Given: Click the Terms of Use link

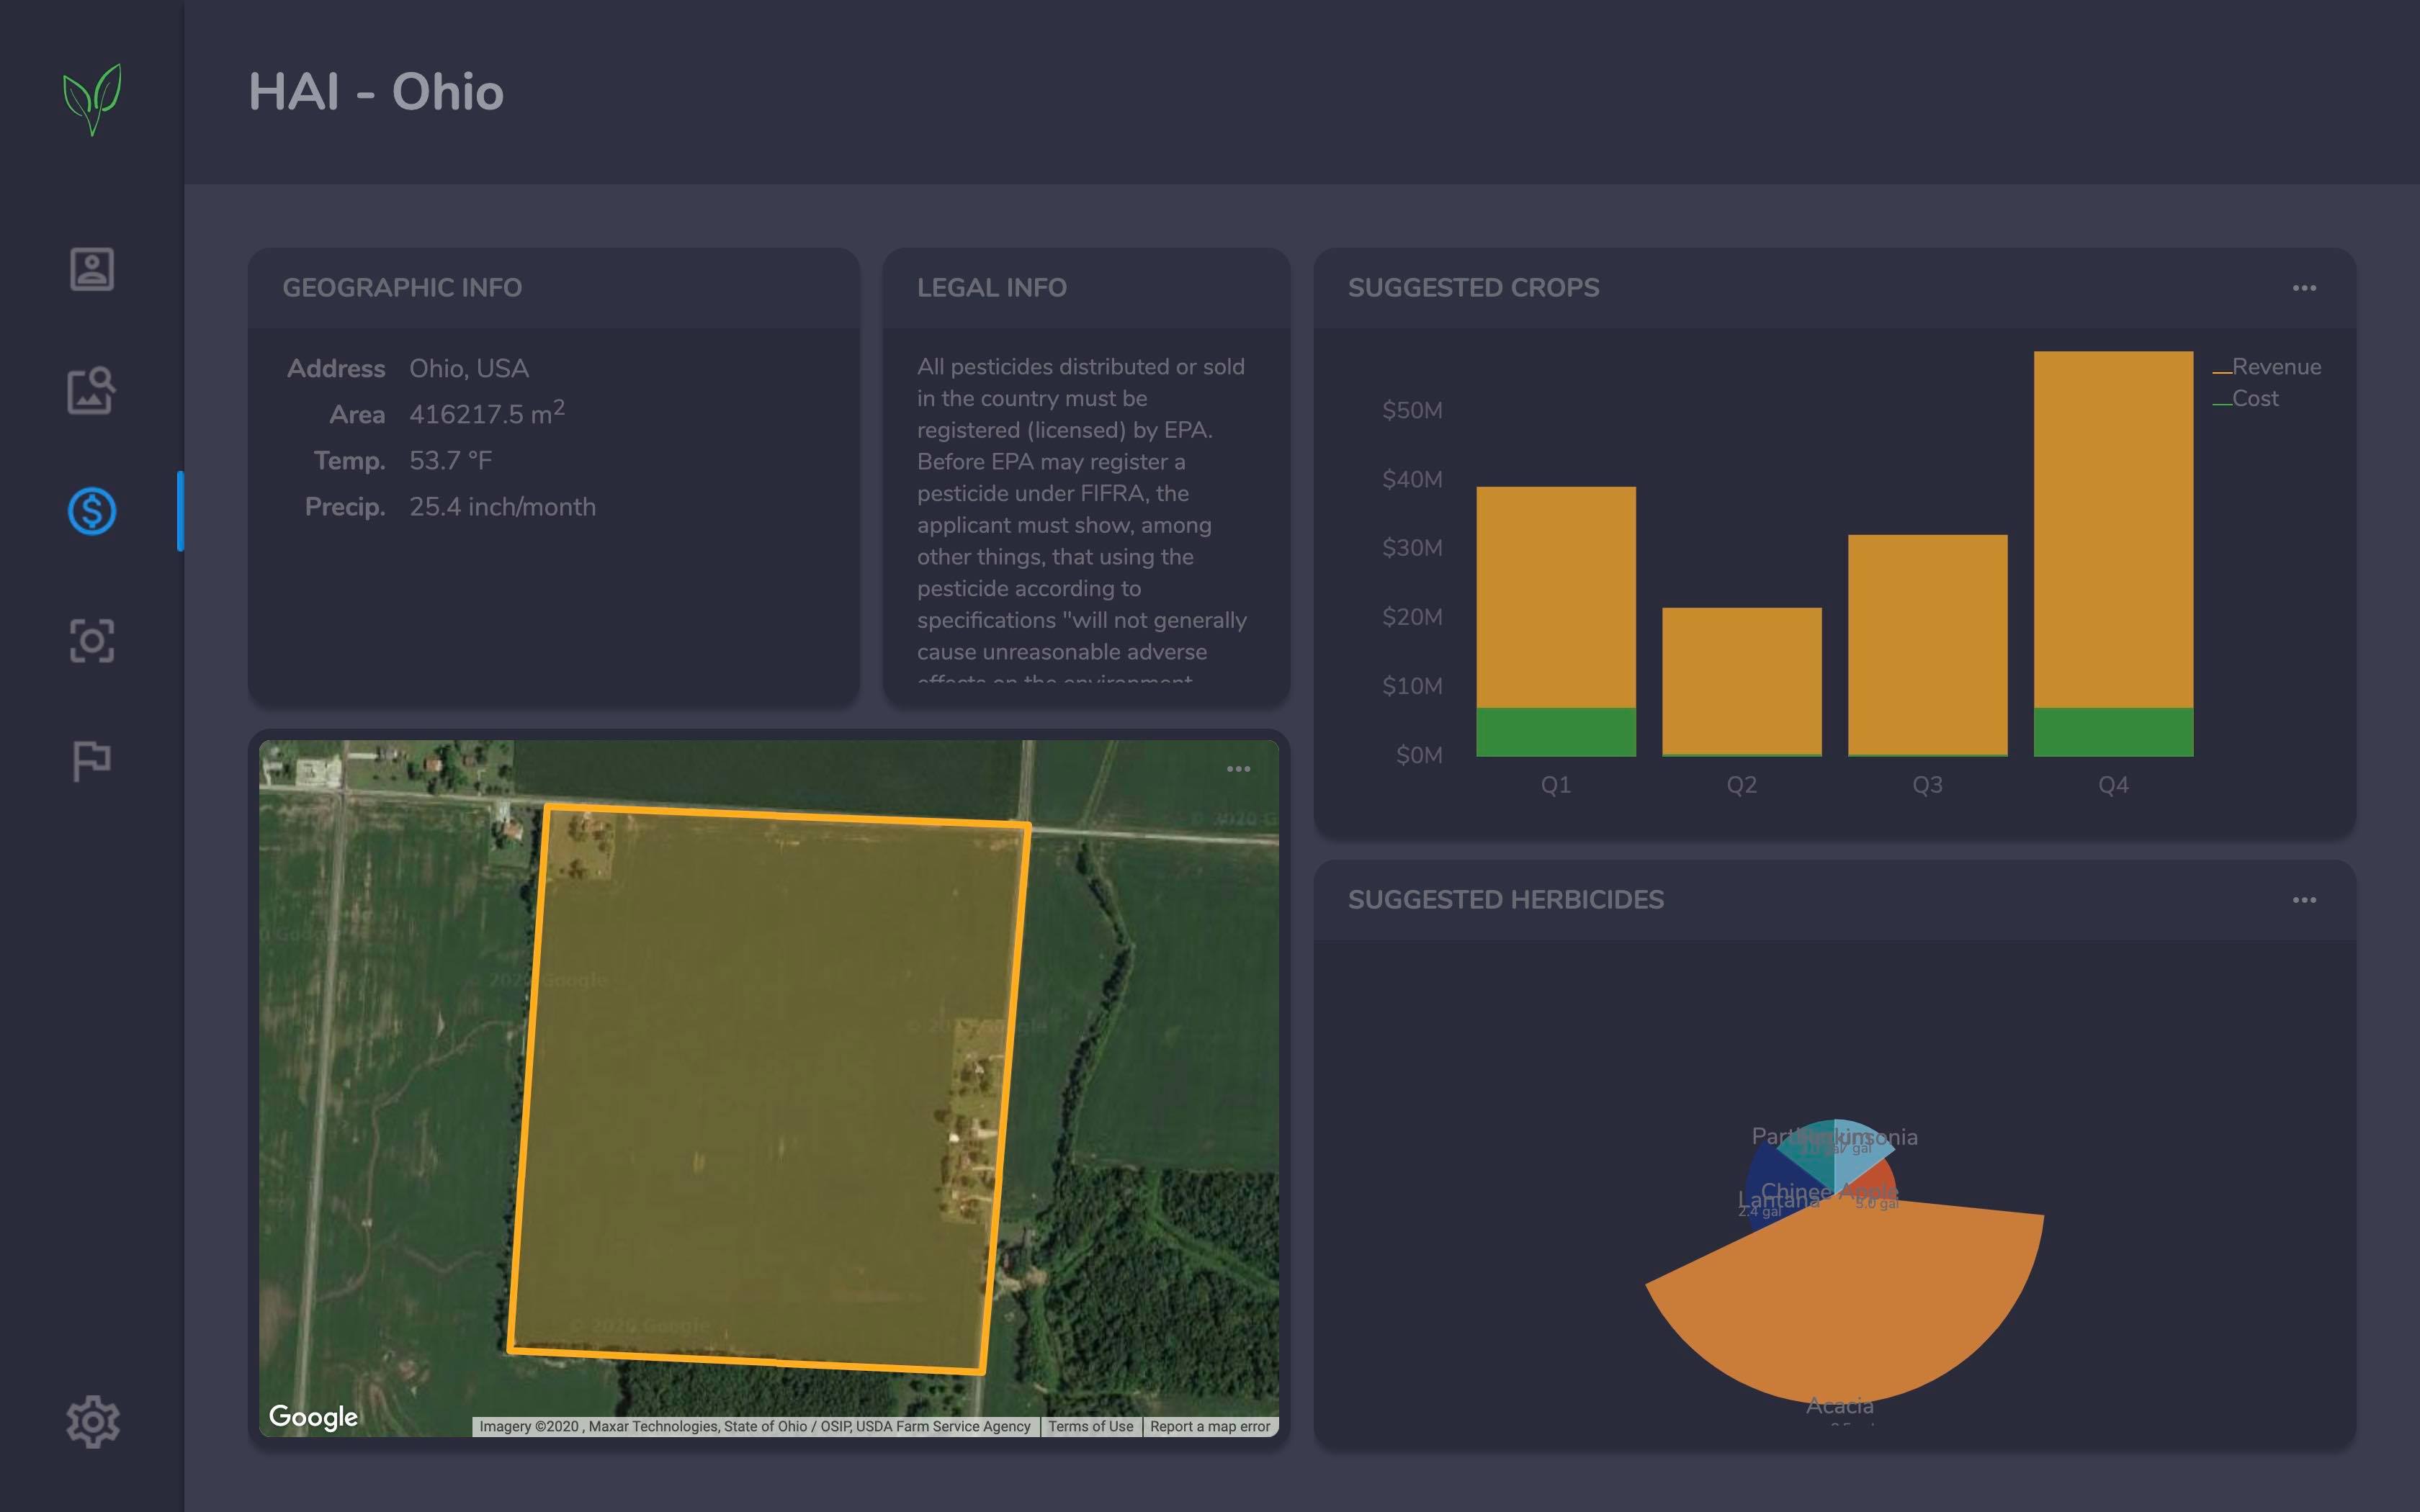Looking at the screenshot, I should [1090, 1427].
